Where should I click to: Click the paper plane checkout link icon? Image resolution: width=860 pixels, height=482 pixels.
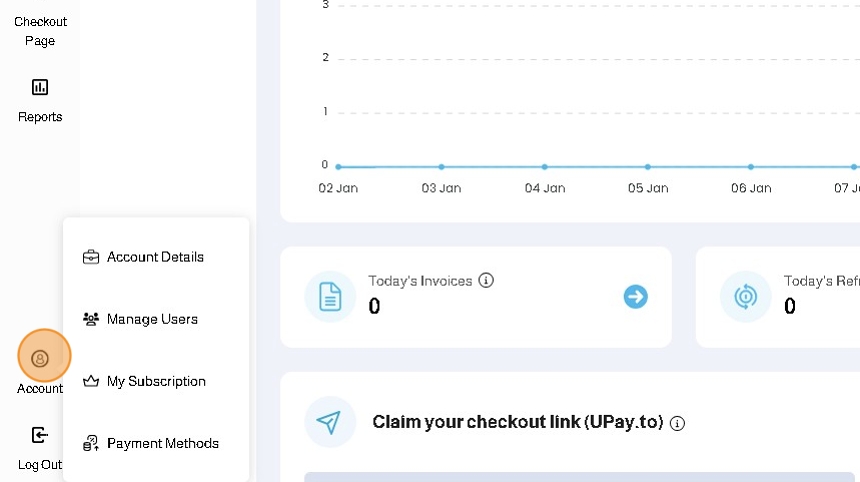coord(329,422)
